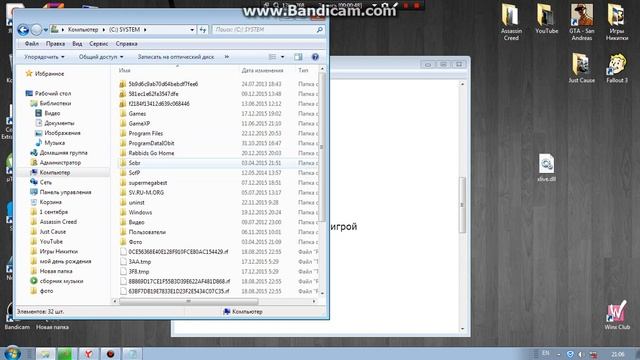640x360 pixels.
Task: Select Домашняя группа in sidebar
Action: (x=63, y=153)
